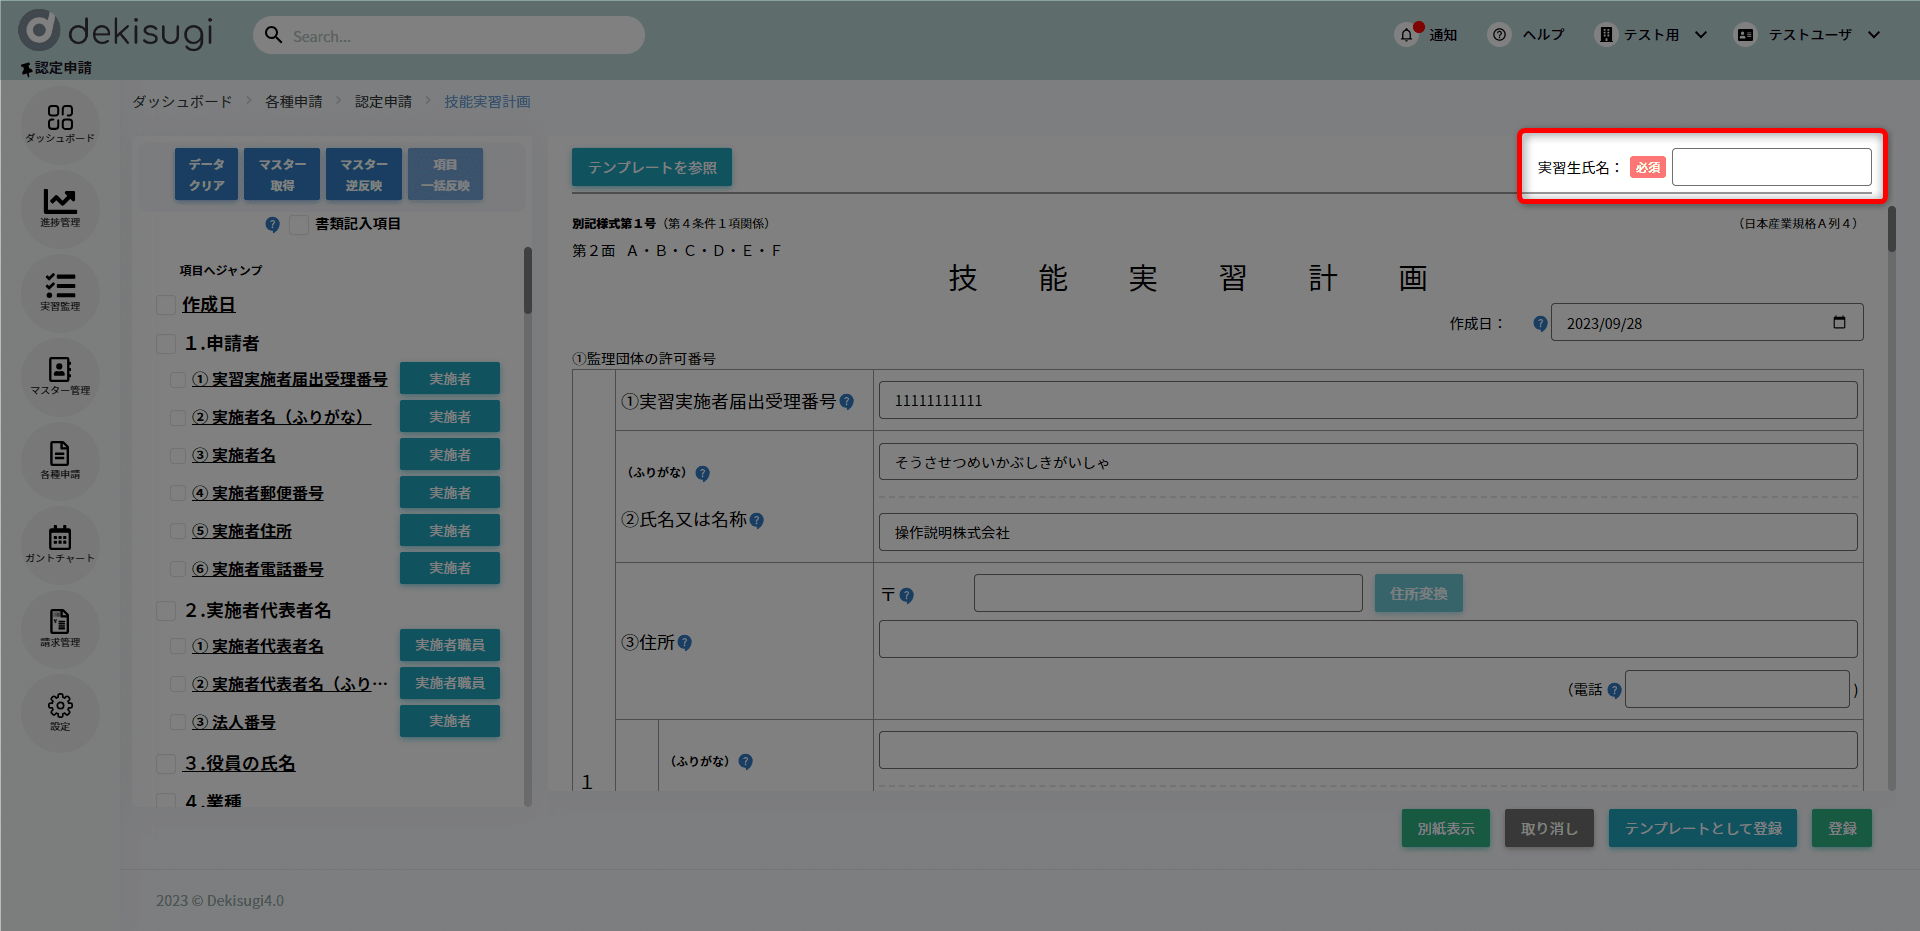Open the マスター管理 sidebar icon
This screenshot has width=1920, height=931.
(60, 375)
